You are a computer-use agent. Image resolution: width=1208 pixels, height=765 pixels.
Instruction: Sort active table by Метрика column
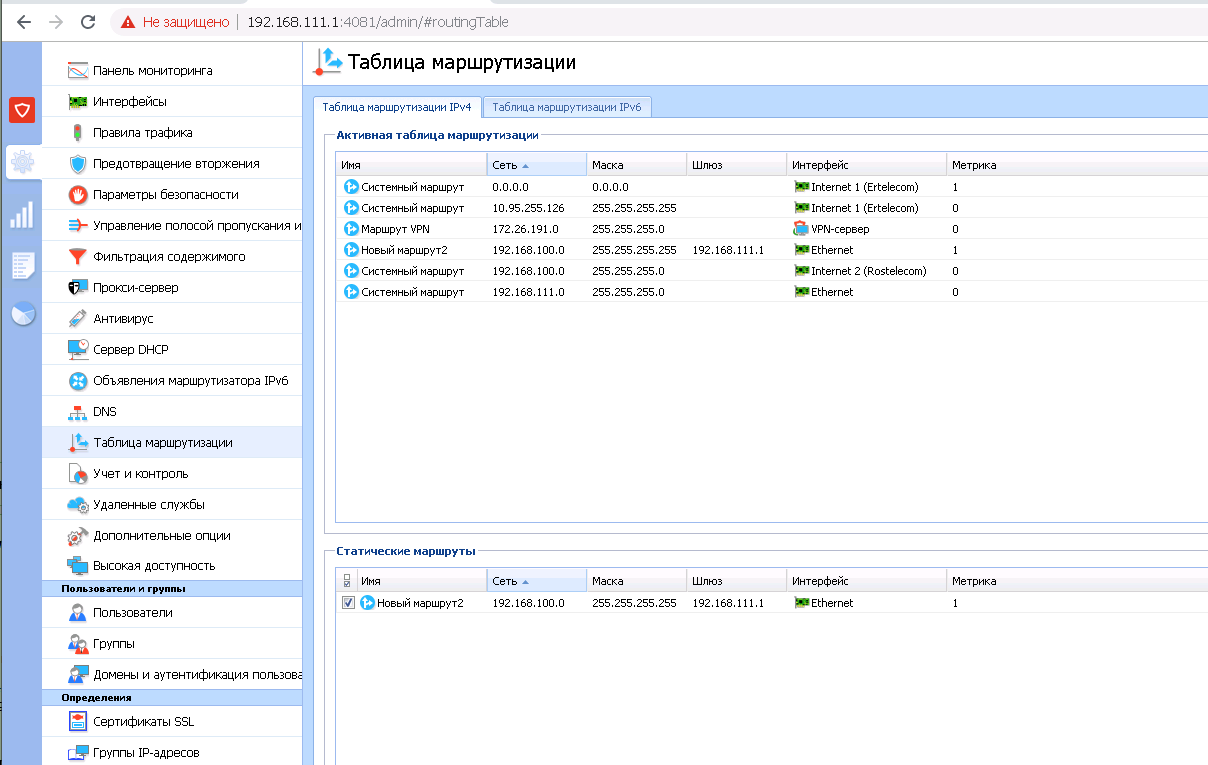1077,165
